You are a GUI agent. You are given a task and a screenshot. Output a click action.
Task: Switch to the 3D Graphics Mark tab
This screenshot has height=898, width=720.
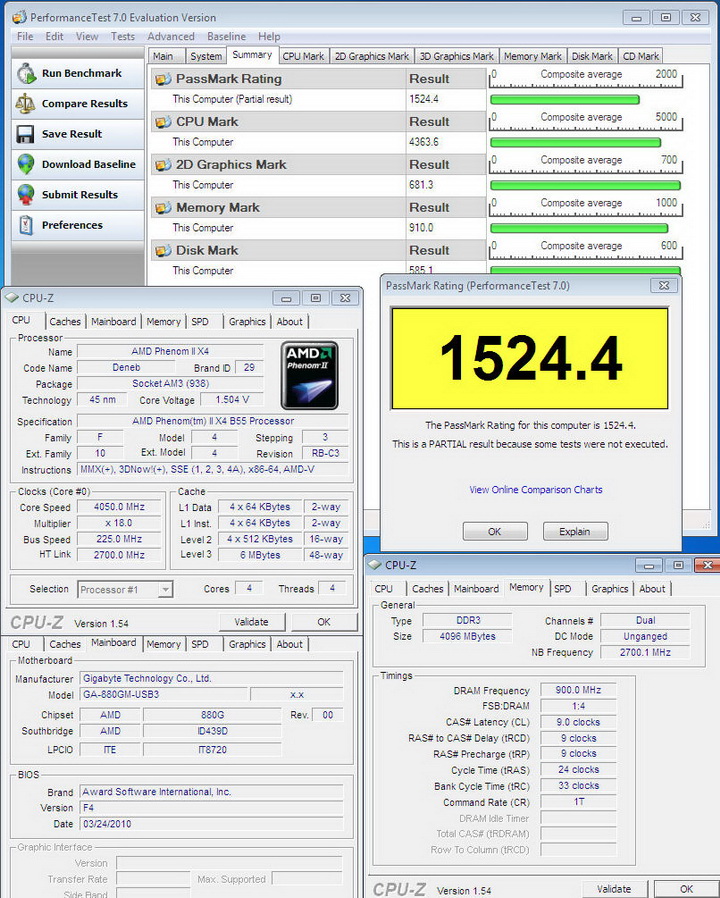click(x=457, y=56)
